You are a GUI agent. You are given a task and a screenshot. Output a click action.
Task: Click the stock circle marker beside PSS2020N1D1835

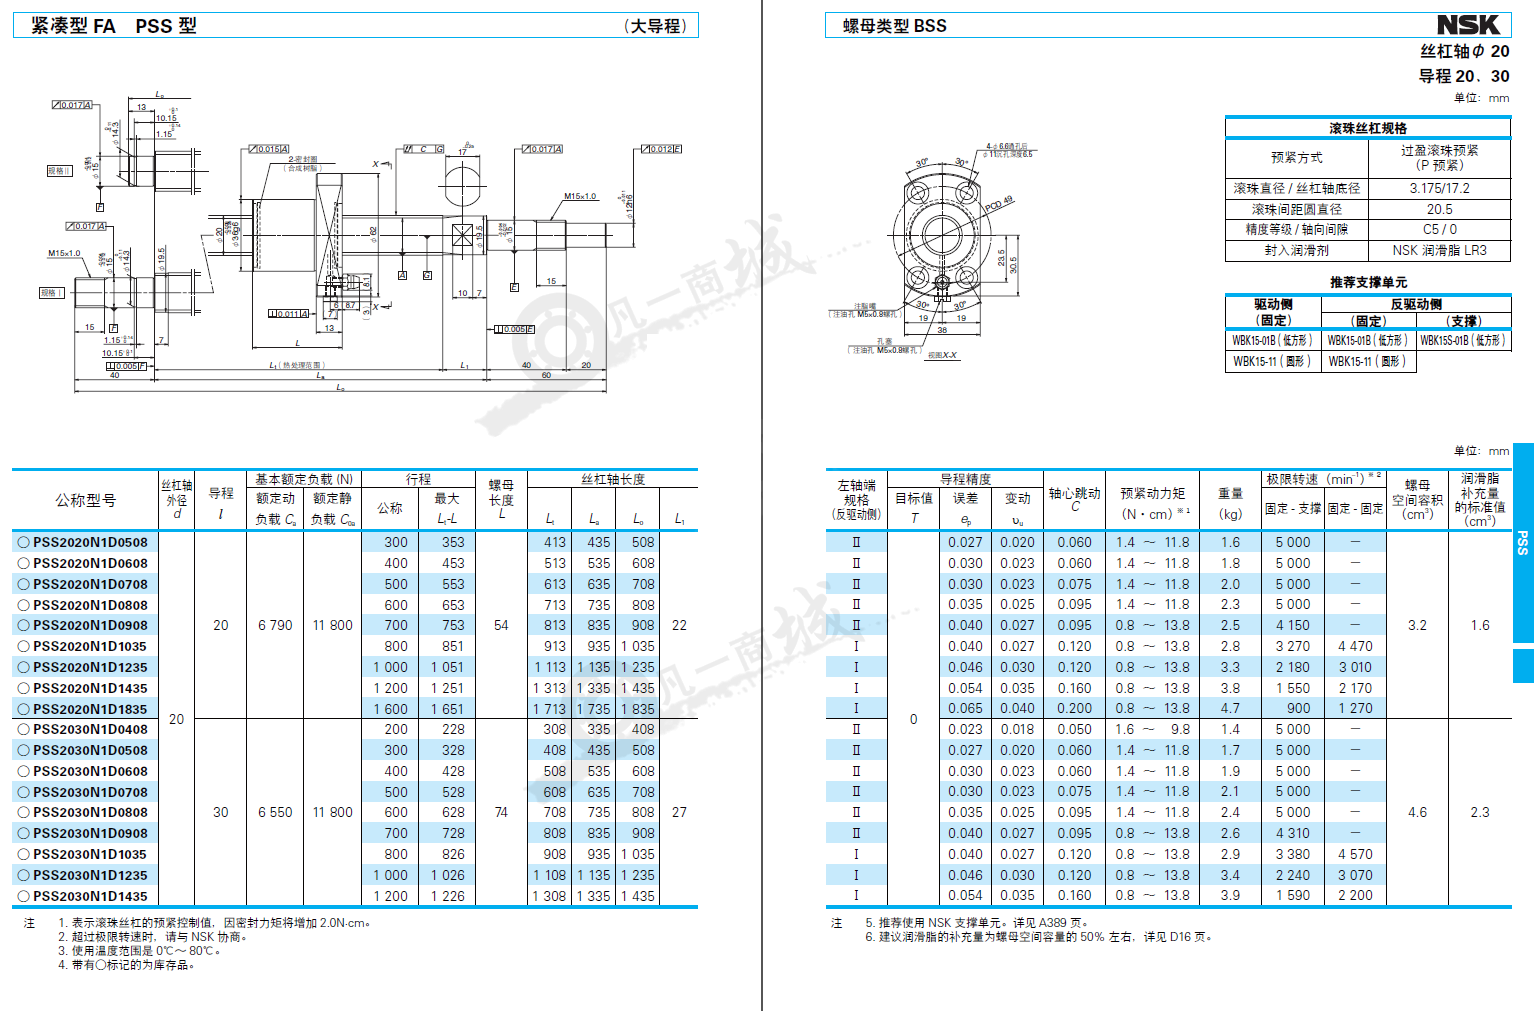point(23,709)
